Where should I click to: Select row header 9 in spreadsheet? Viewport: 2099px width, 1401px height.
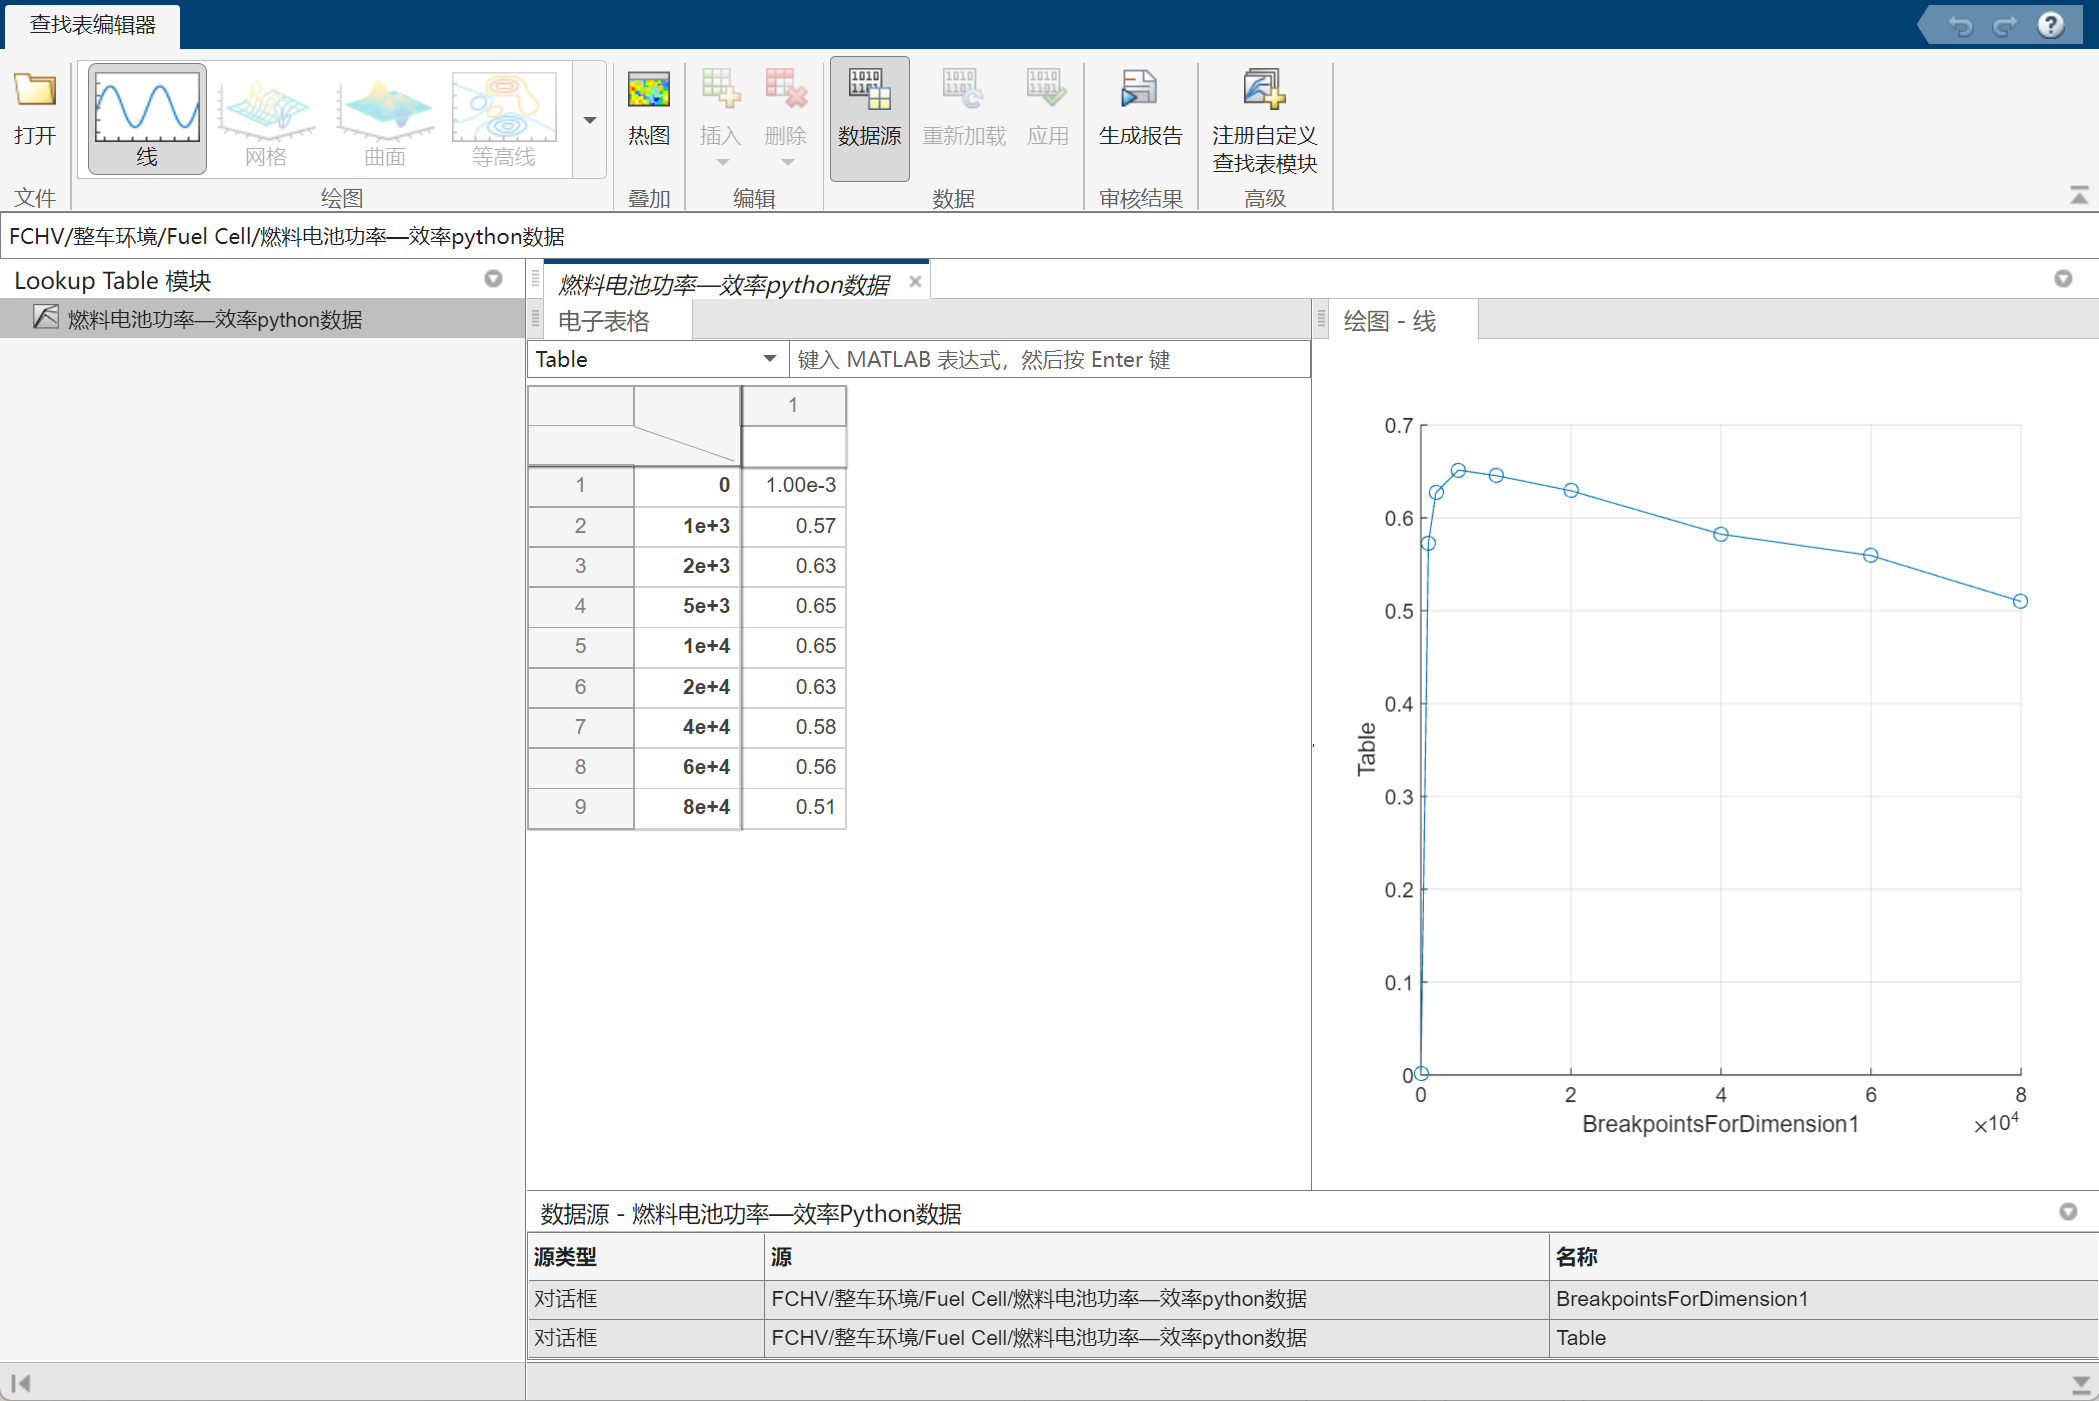pyautogui.click(x=580, y=807)
